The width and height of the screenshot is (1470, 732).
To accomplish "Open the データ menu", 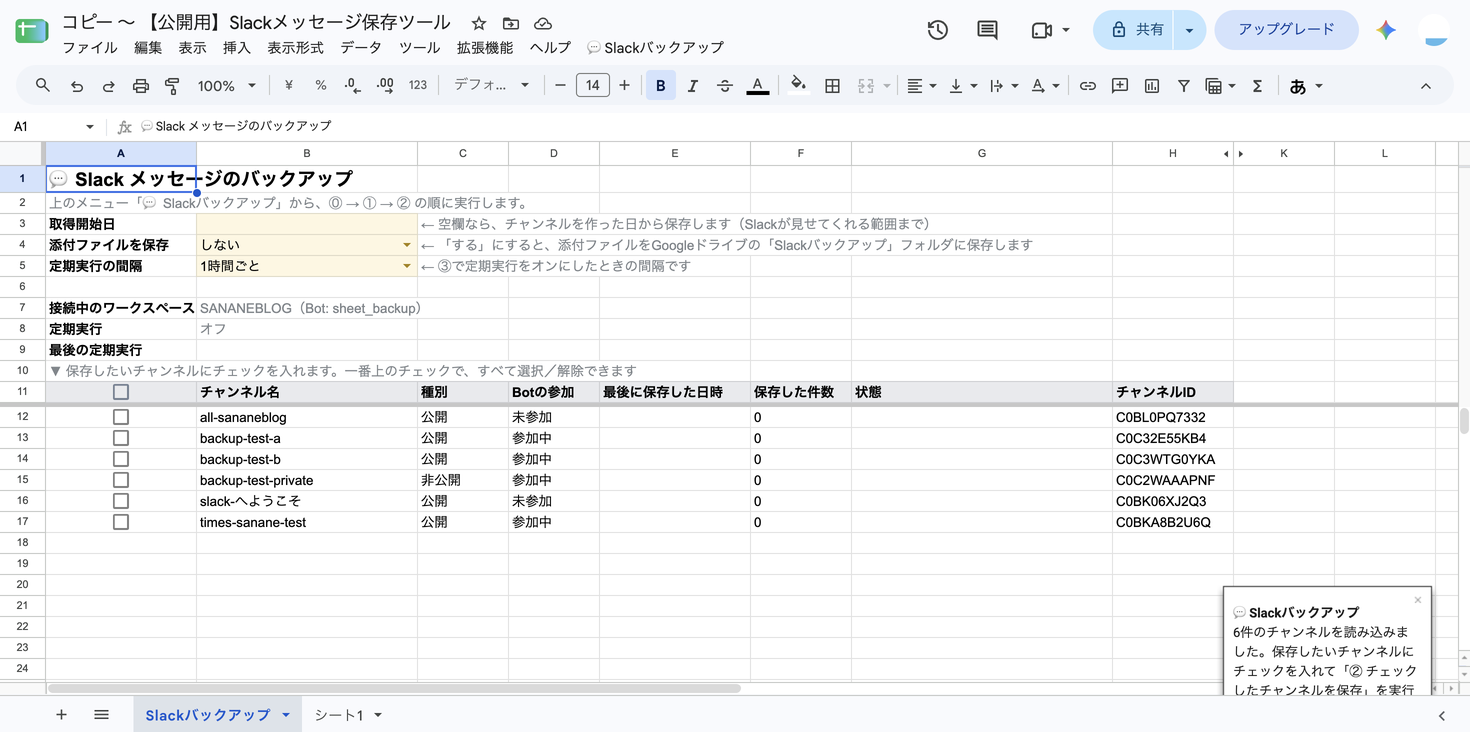I will point(360,47).
